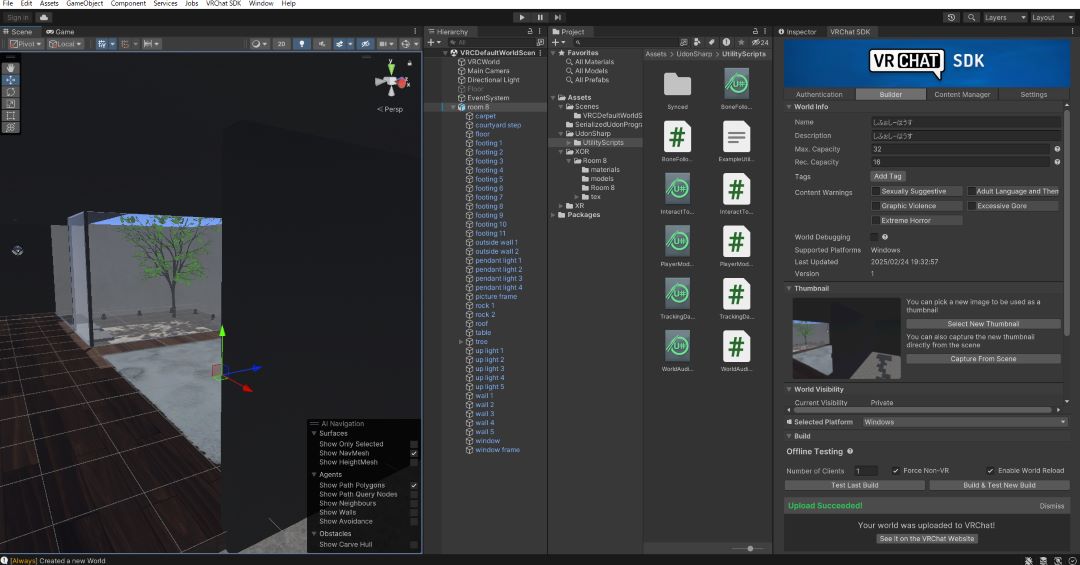Select the Hand view tool

click(x=10, y=68)
